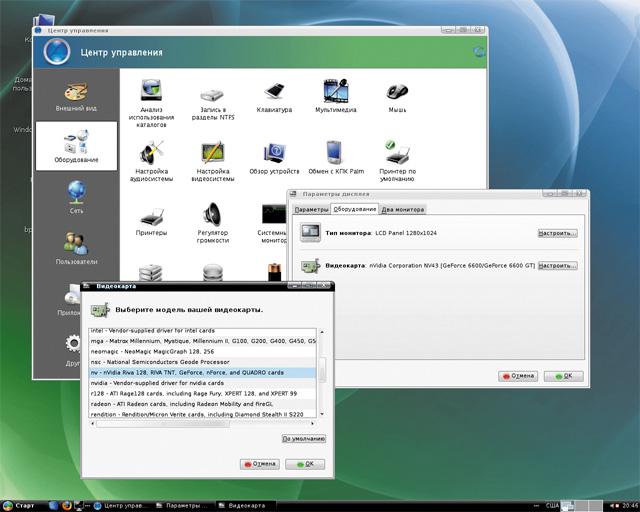Select Внешний вид category in sidebar

[x=76, y=96]
